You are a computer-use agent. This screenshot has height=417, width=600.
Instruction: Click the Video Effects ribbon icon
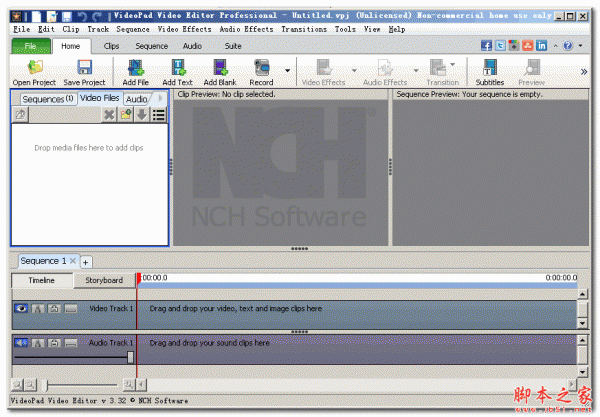[324, 67]
